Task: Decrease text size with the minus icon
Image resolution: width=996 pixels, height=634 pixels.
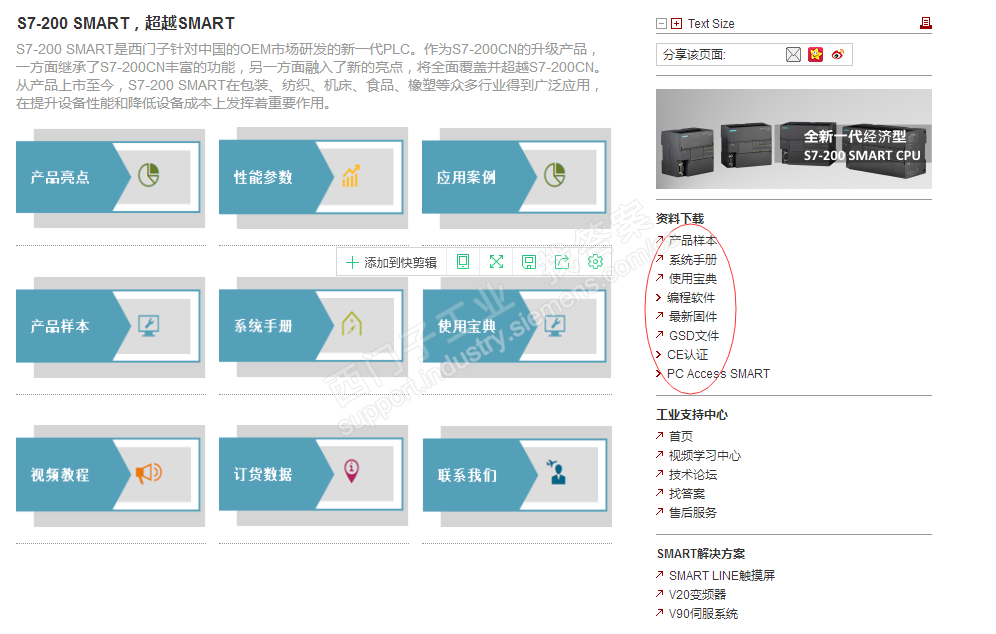Action: [x=661, y=24]
